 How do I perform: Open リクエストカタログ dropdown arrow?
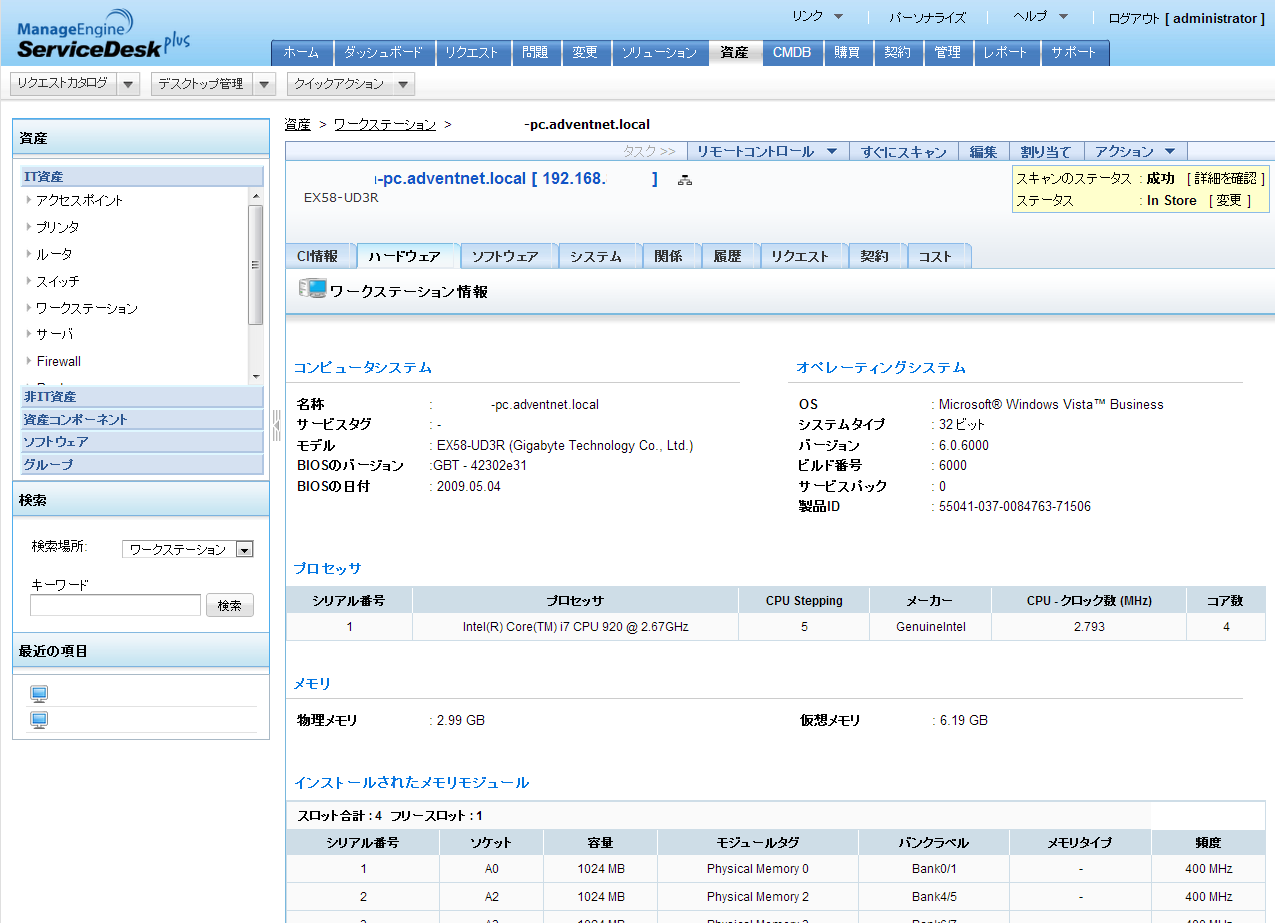coord(128,84)
